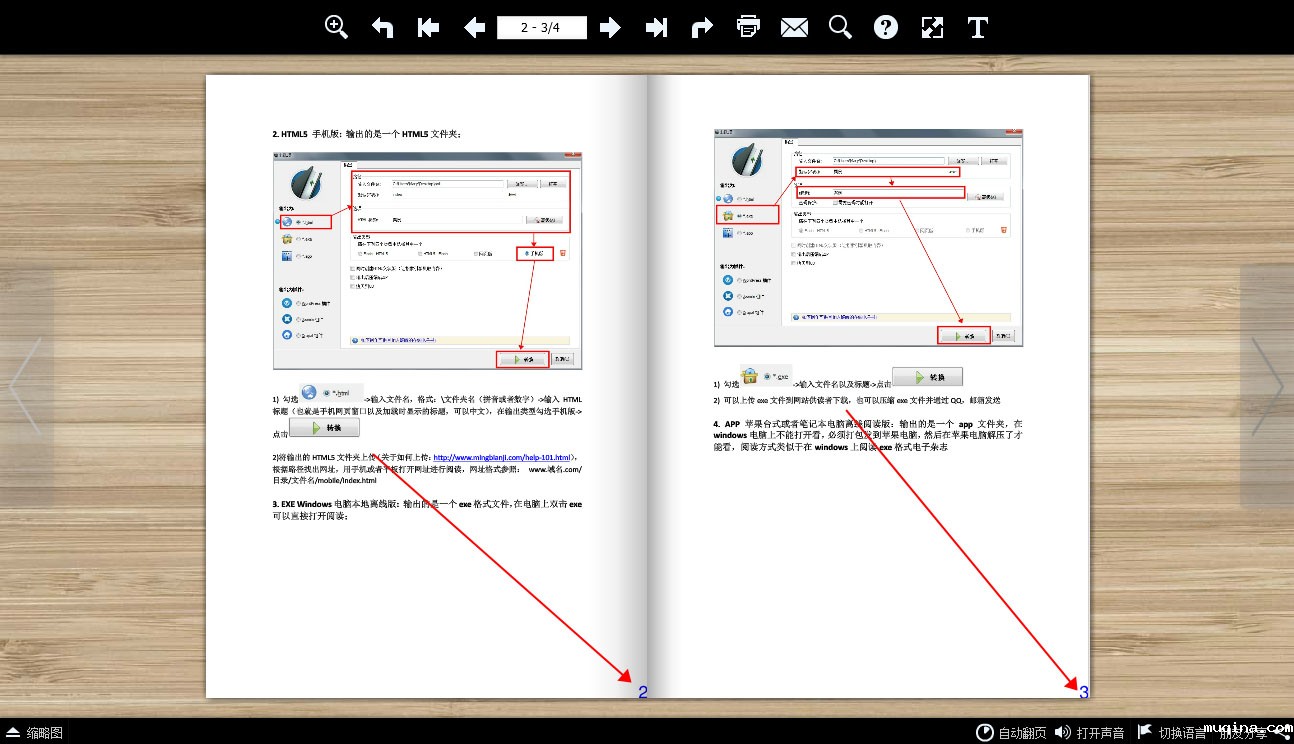Share the book via email envelope icon

tap(794, 27)
